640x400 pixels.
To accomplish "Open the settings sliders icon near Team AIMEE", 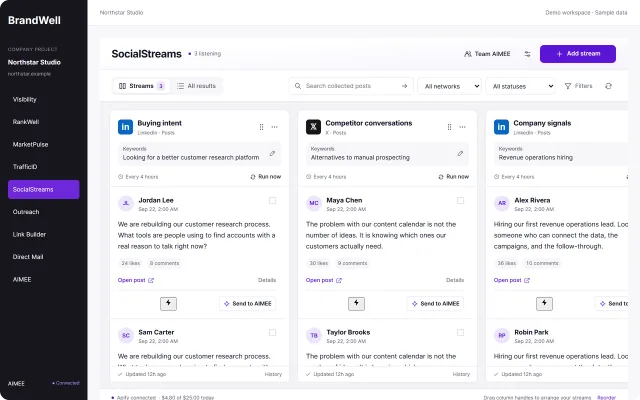I will (x=527, y=54).
